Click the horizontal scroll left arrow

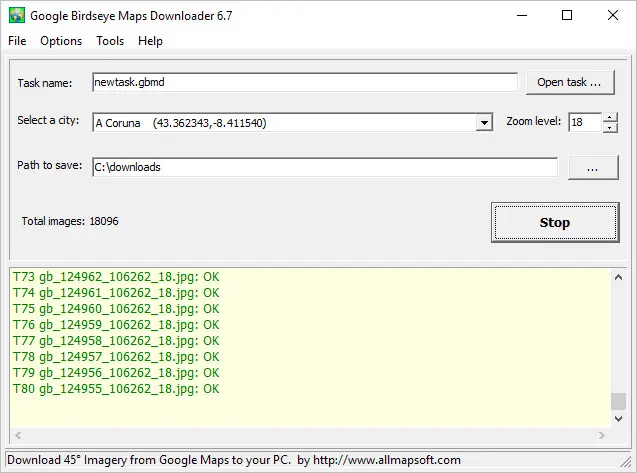[x=18, y=436]
